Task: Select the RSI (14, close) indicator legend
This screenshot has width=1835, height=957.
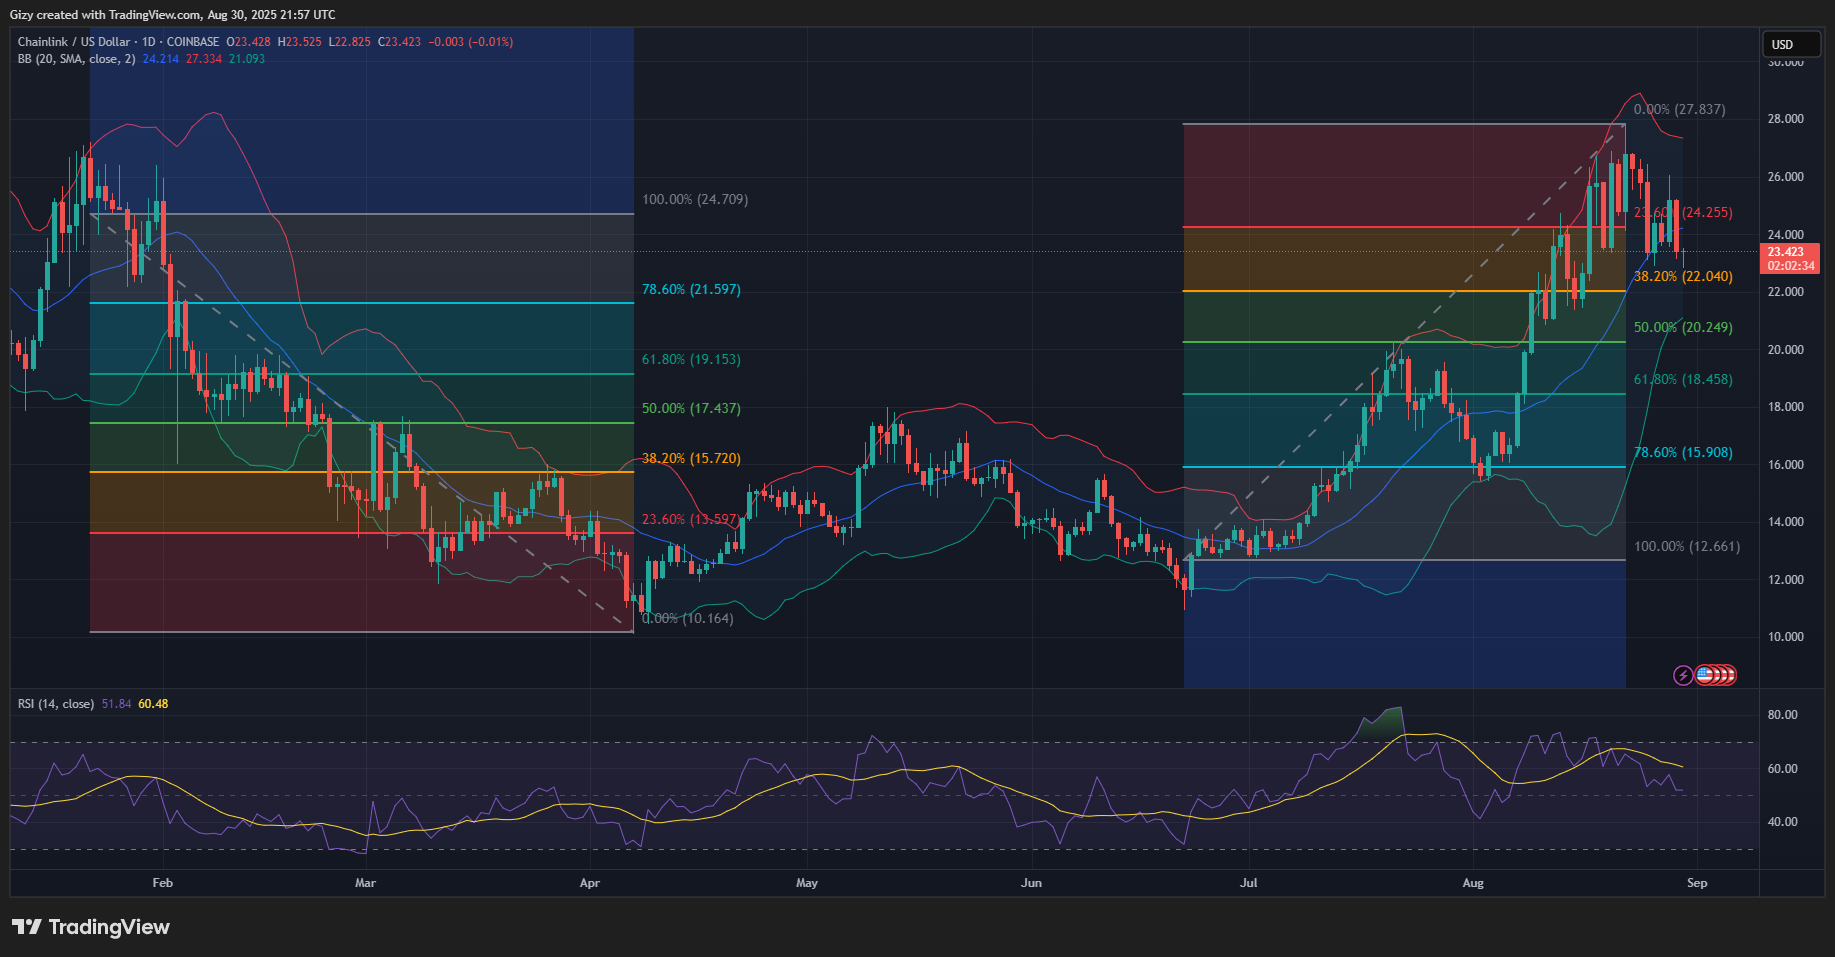Action: coord(56,704)
